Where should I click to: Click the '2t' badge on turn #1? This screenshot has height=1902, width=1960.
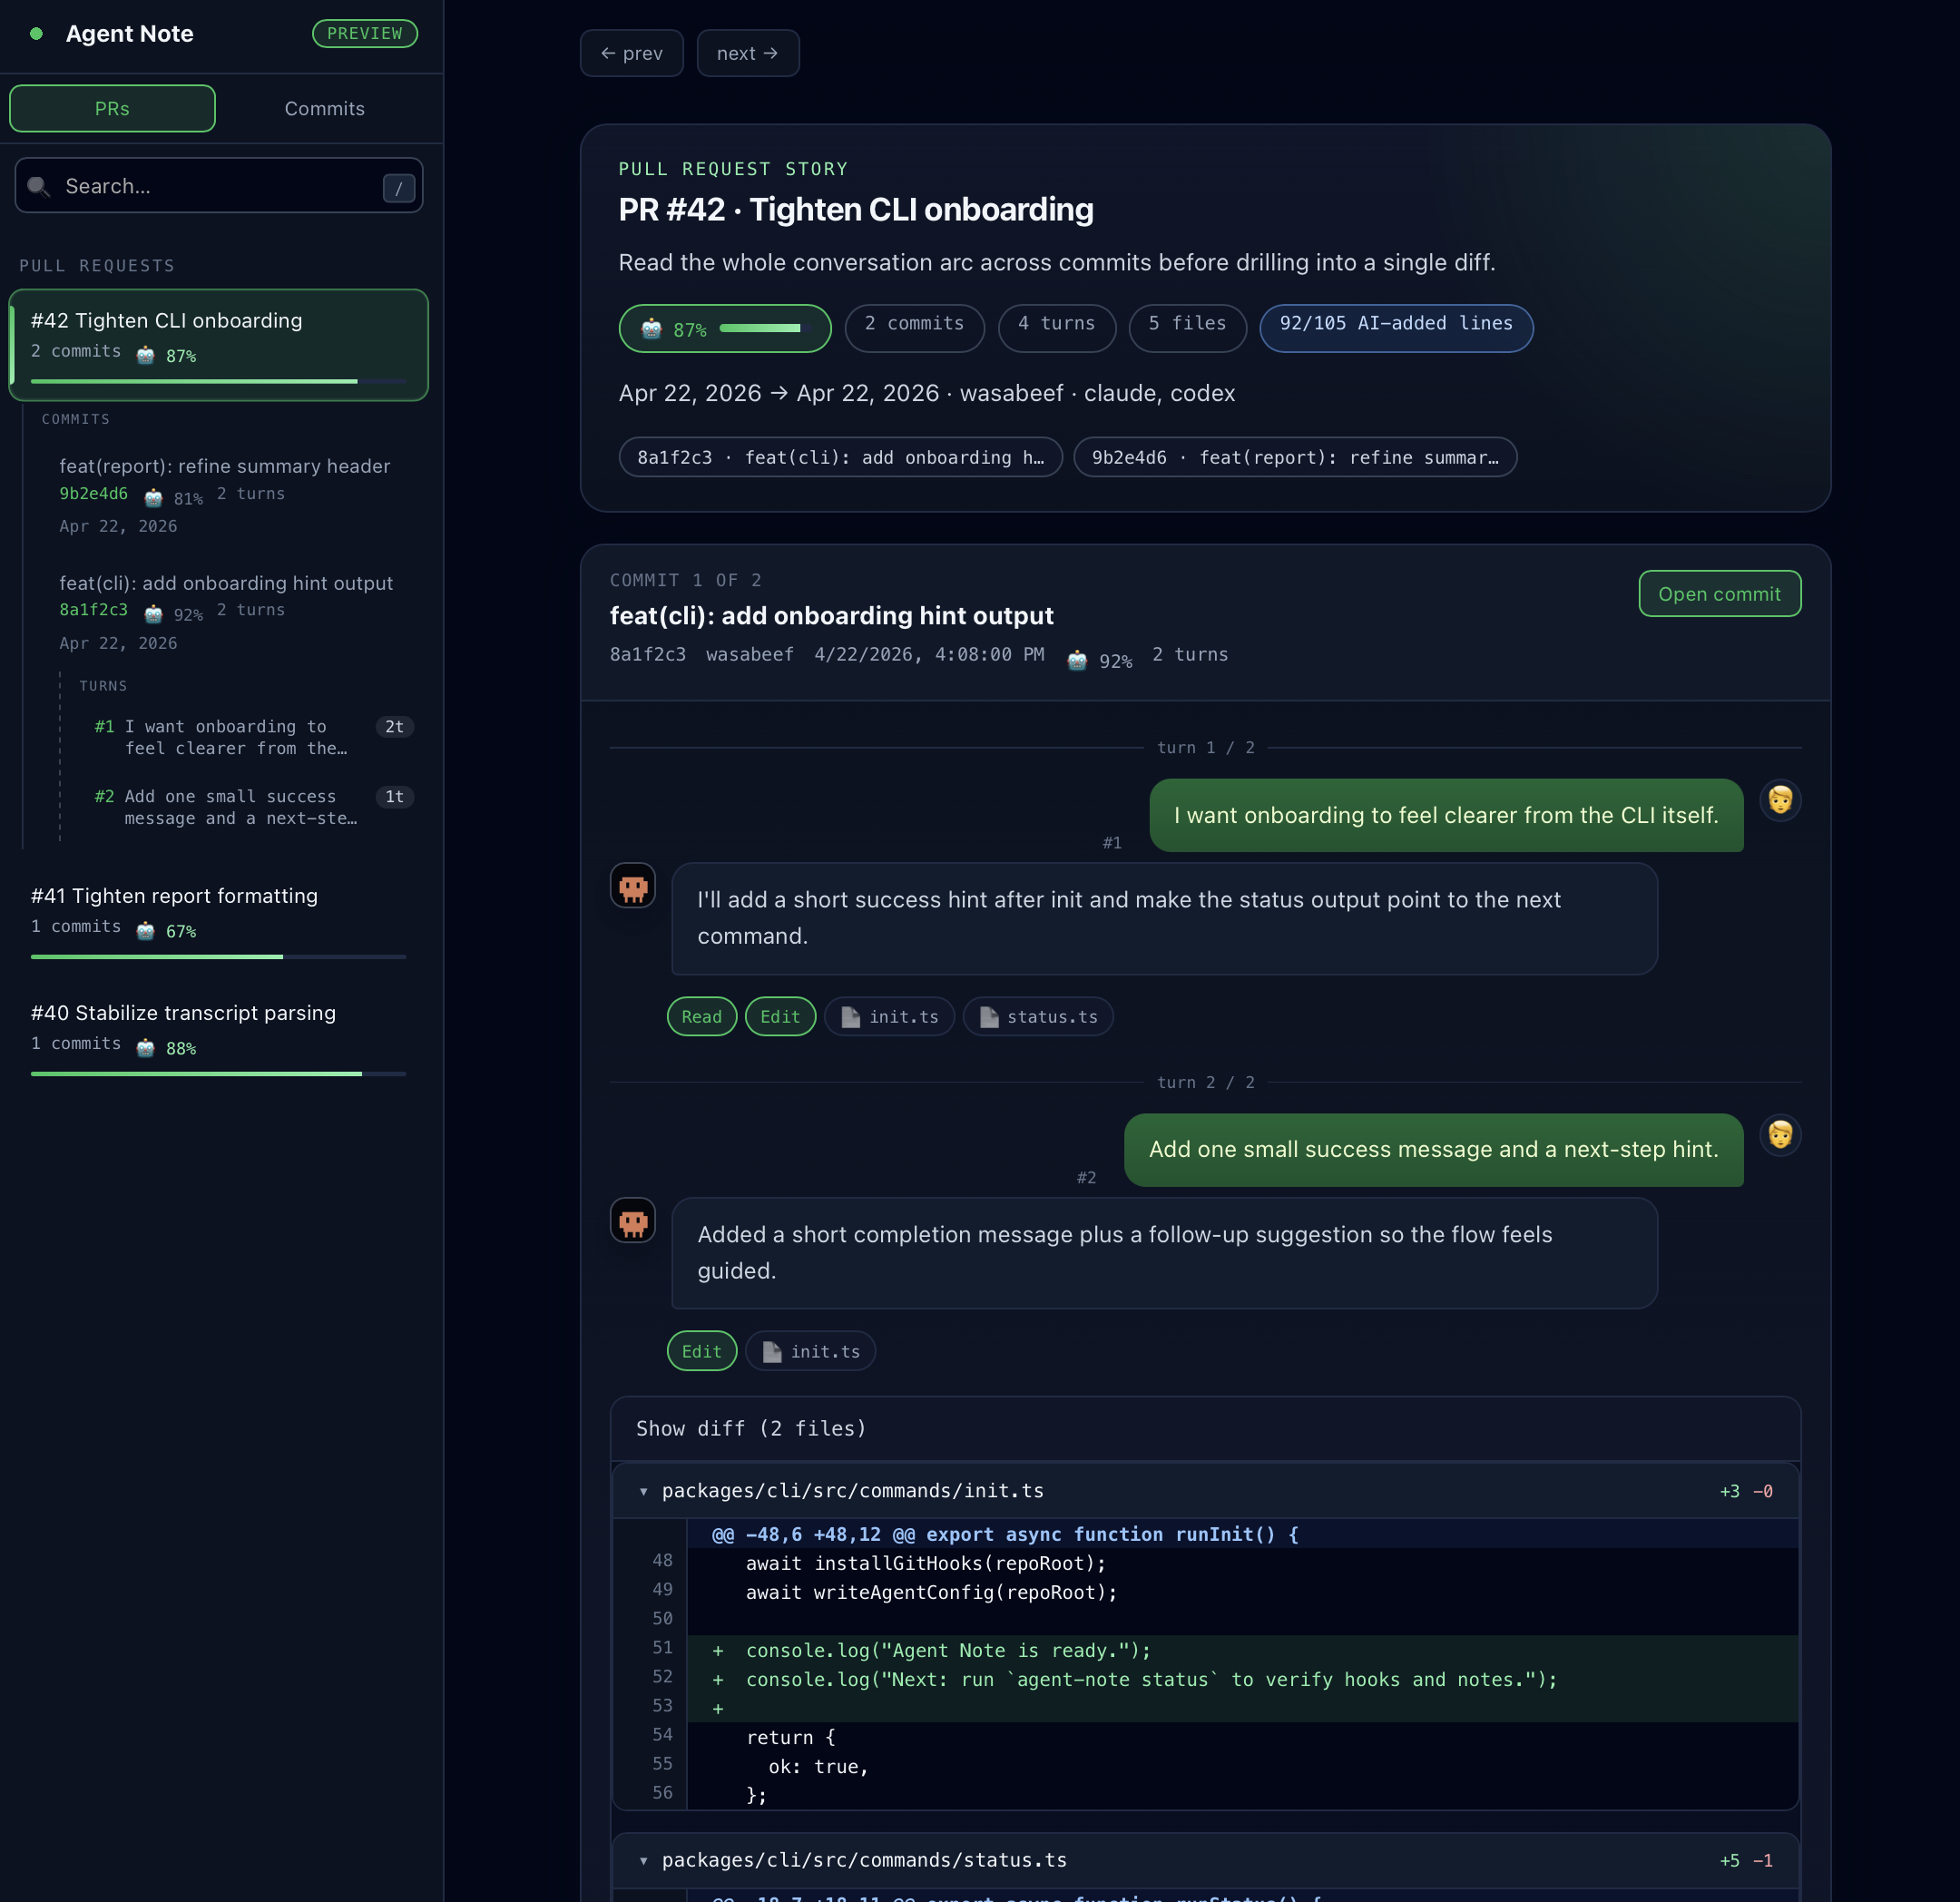click(x=395, y=727)
